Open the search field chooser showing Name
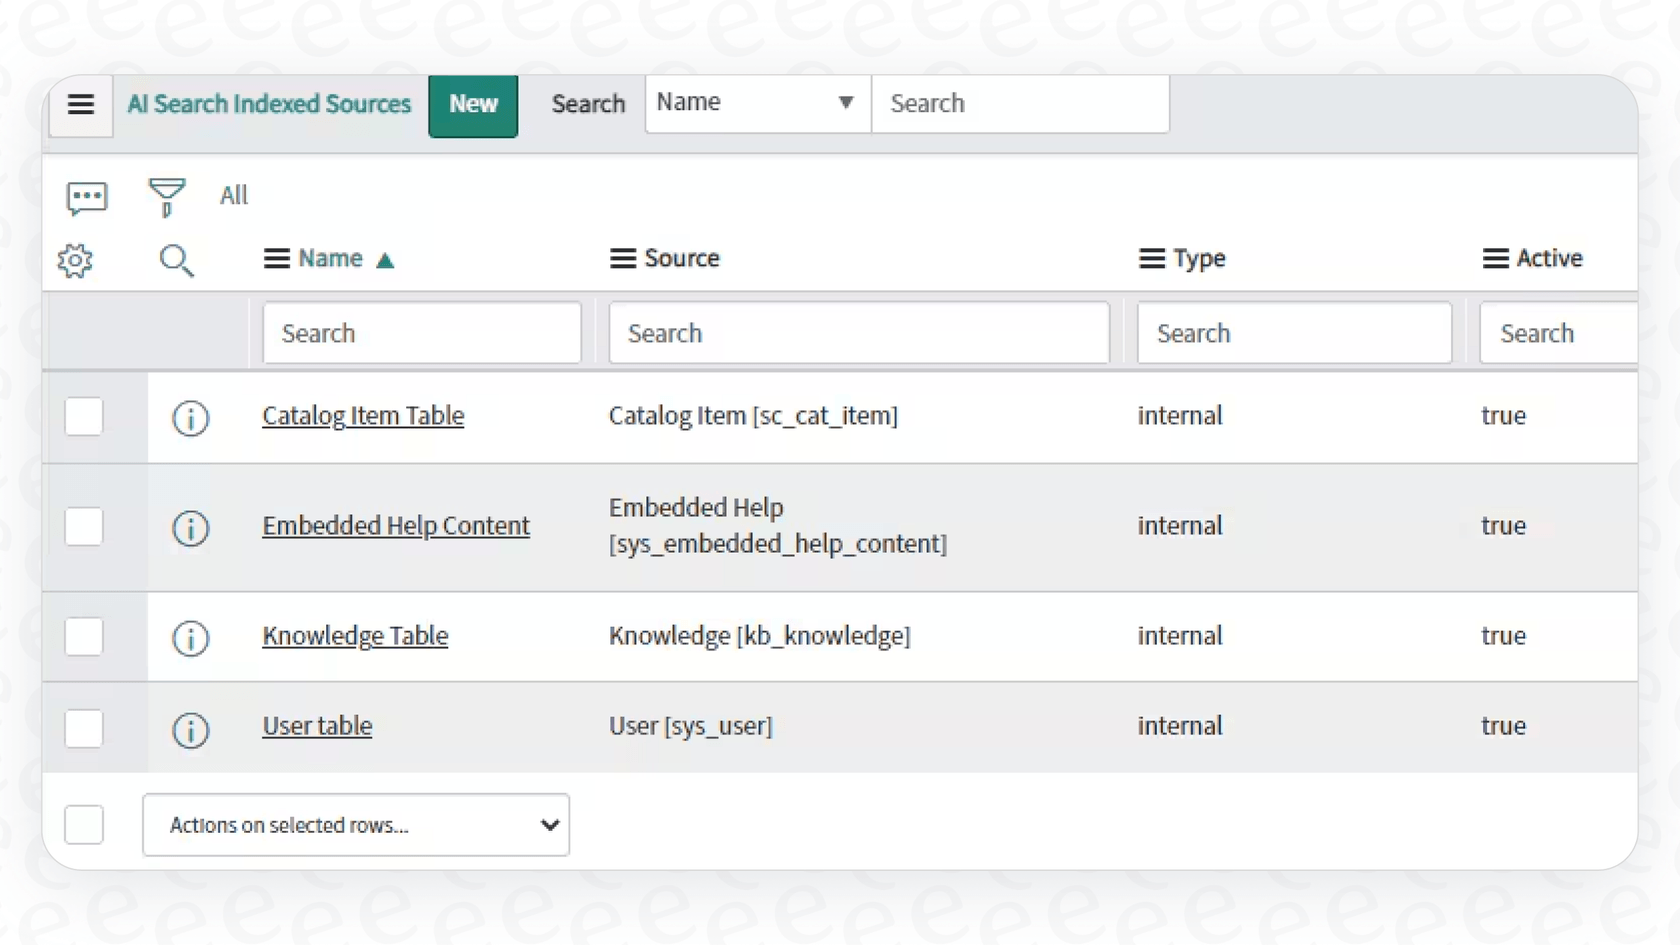The width and height of the screenshot is (1680, 945). tap(756, 102)
